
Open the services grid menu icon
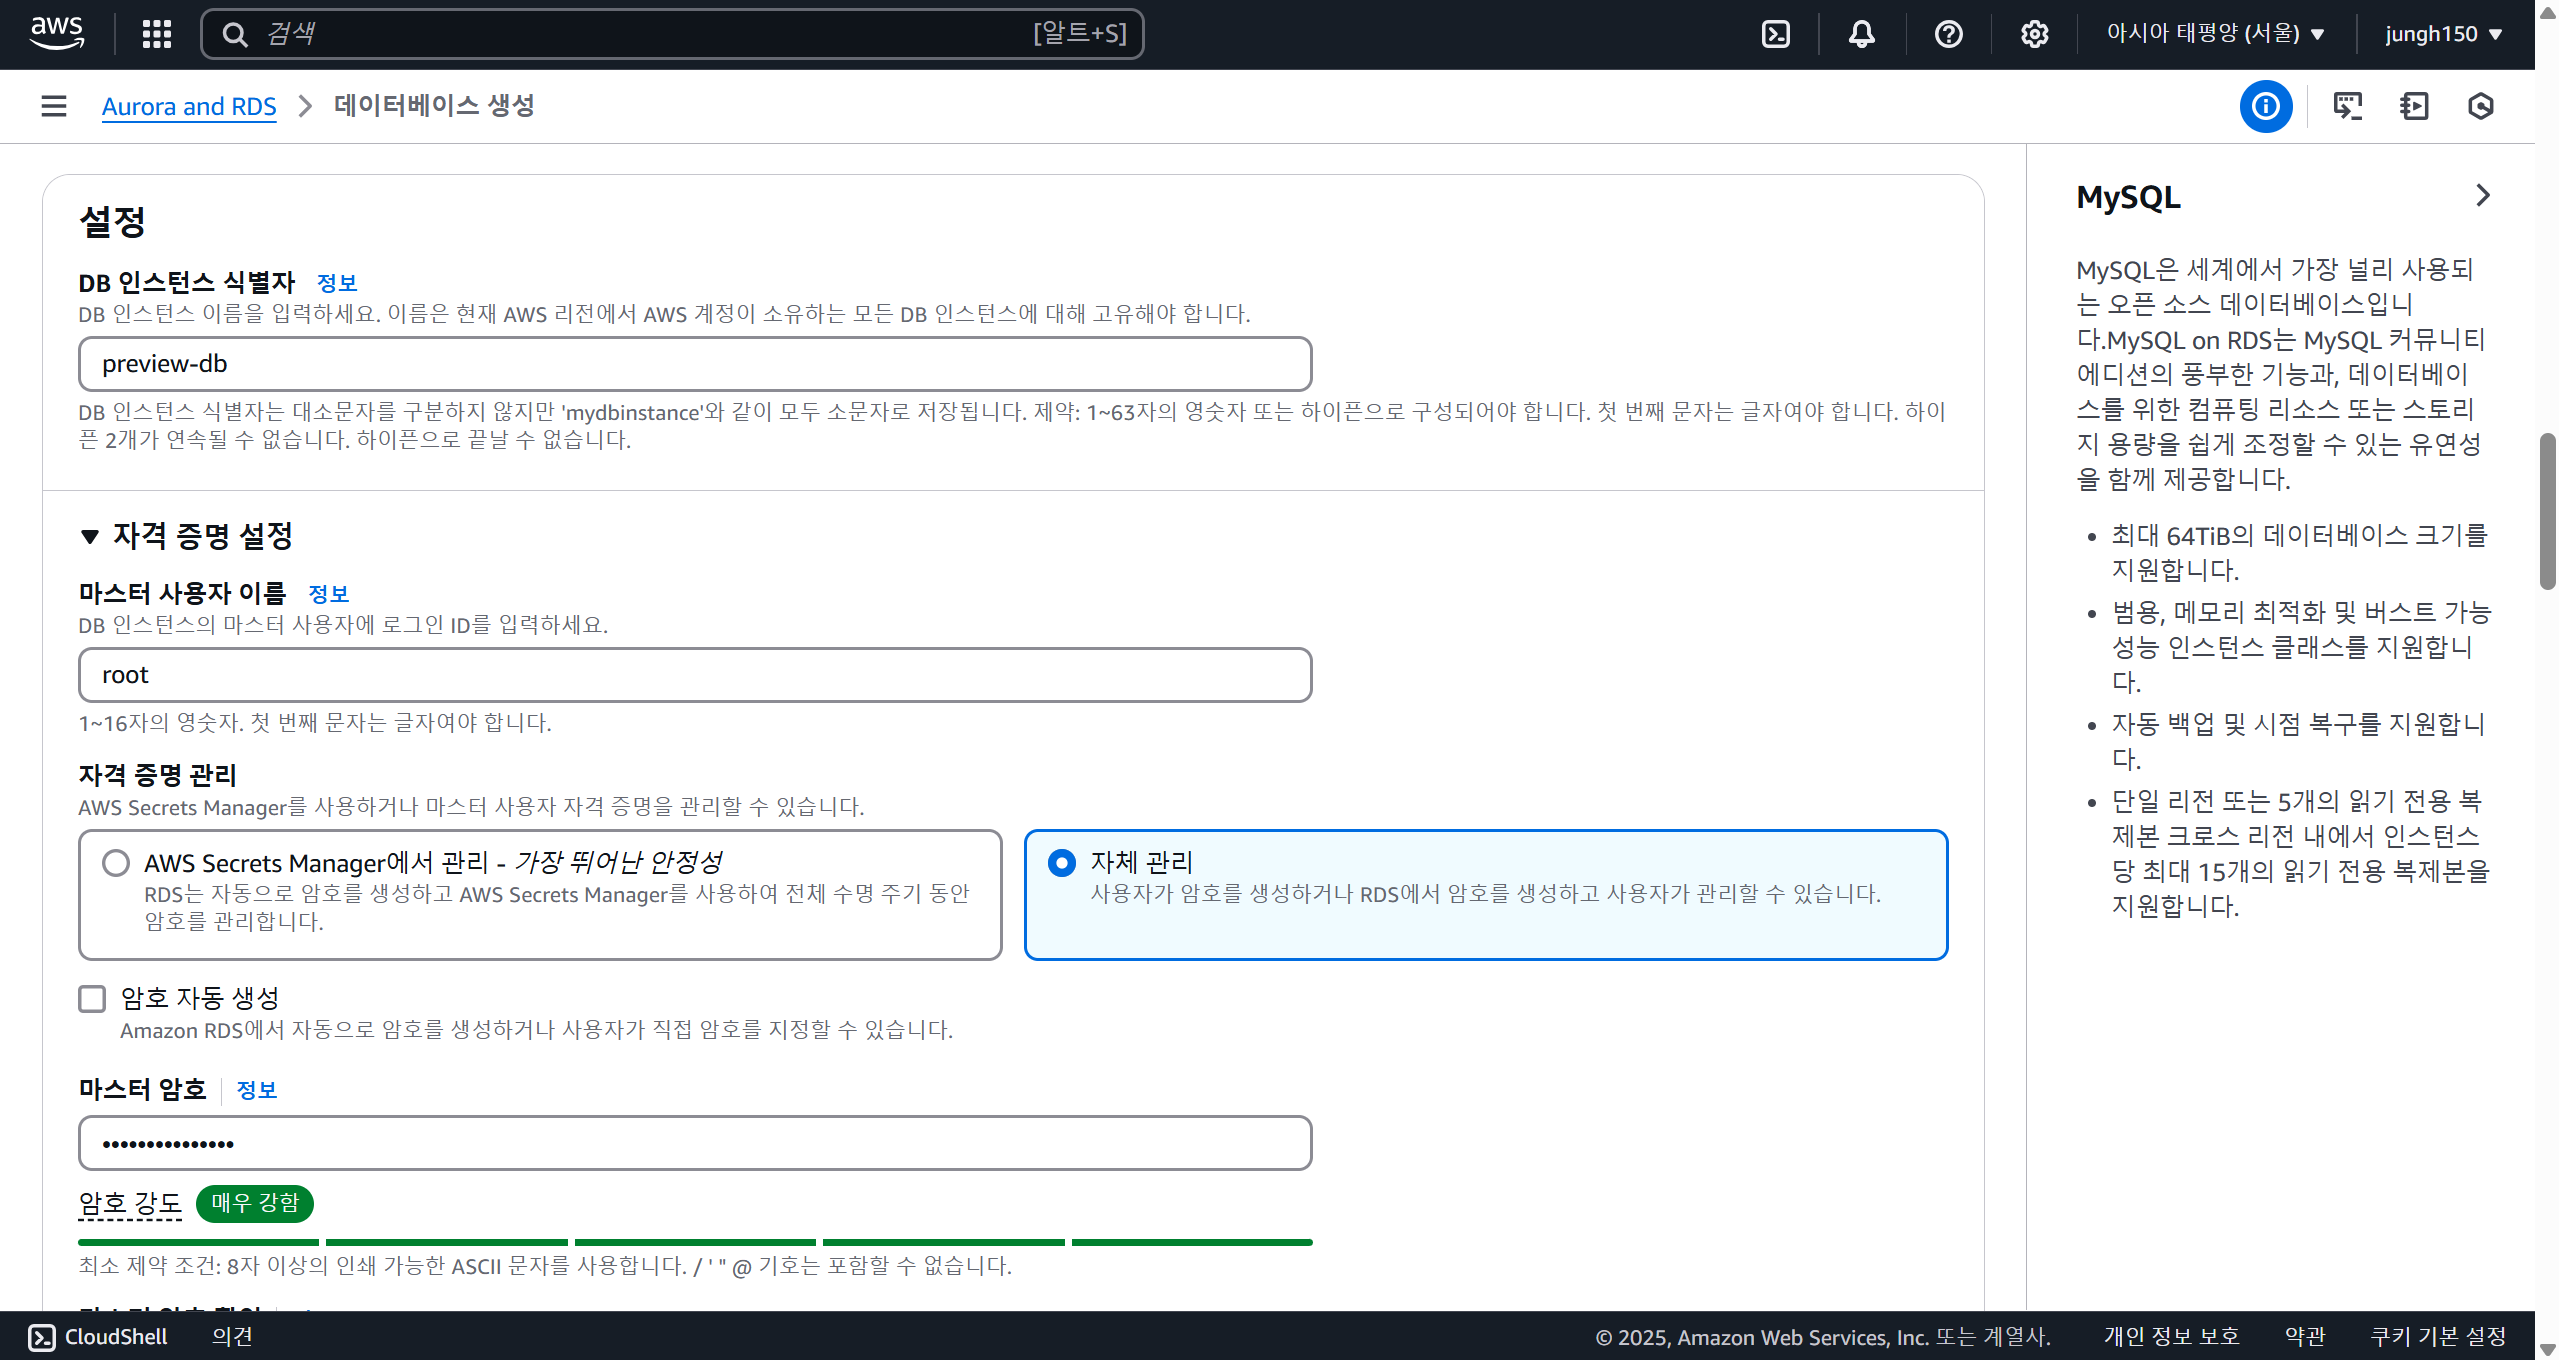[x=156, y=34]
